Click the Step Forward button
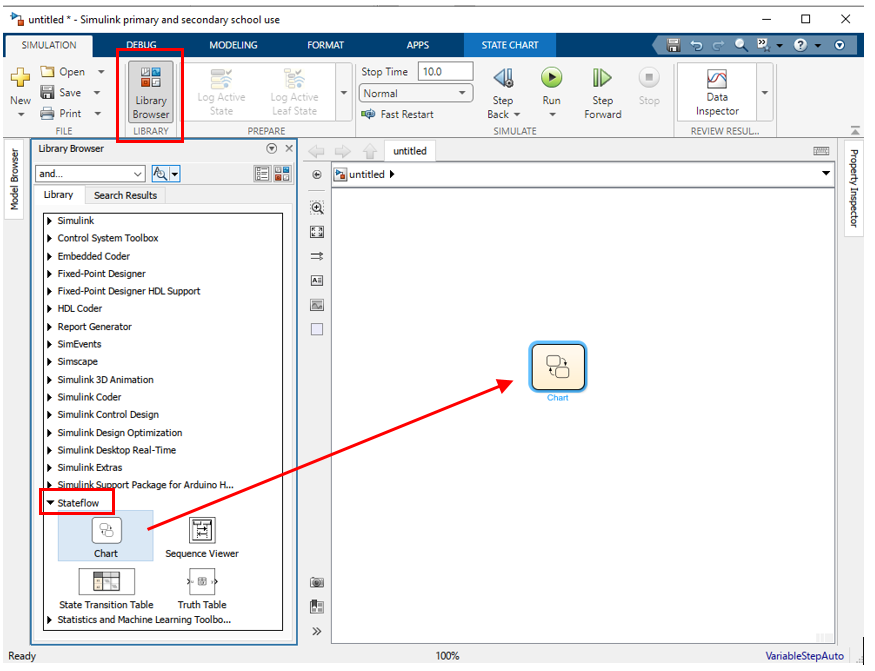The image size is (875, 671). [x=603, y=93]
